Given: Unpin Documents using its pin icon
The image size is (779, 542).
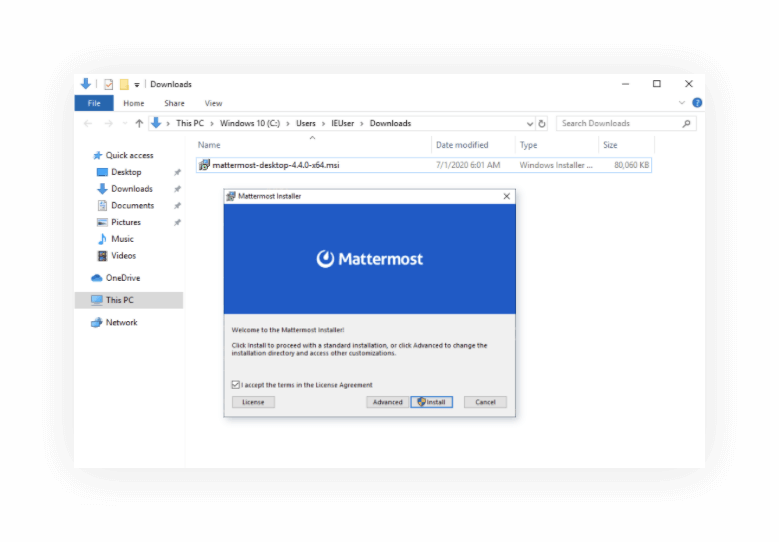Looking at the screenshot, I should (177, 206).
